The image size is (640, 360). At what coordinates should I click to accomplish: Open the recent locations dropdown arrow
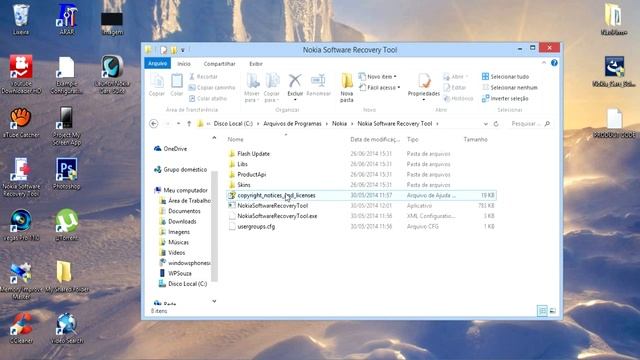pos(178,124)
